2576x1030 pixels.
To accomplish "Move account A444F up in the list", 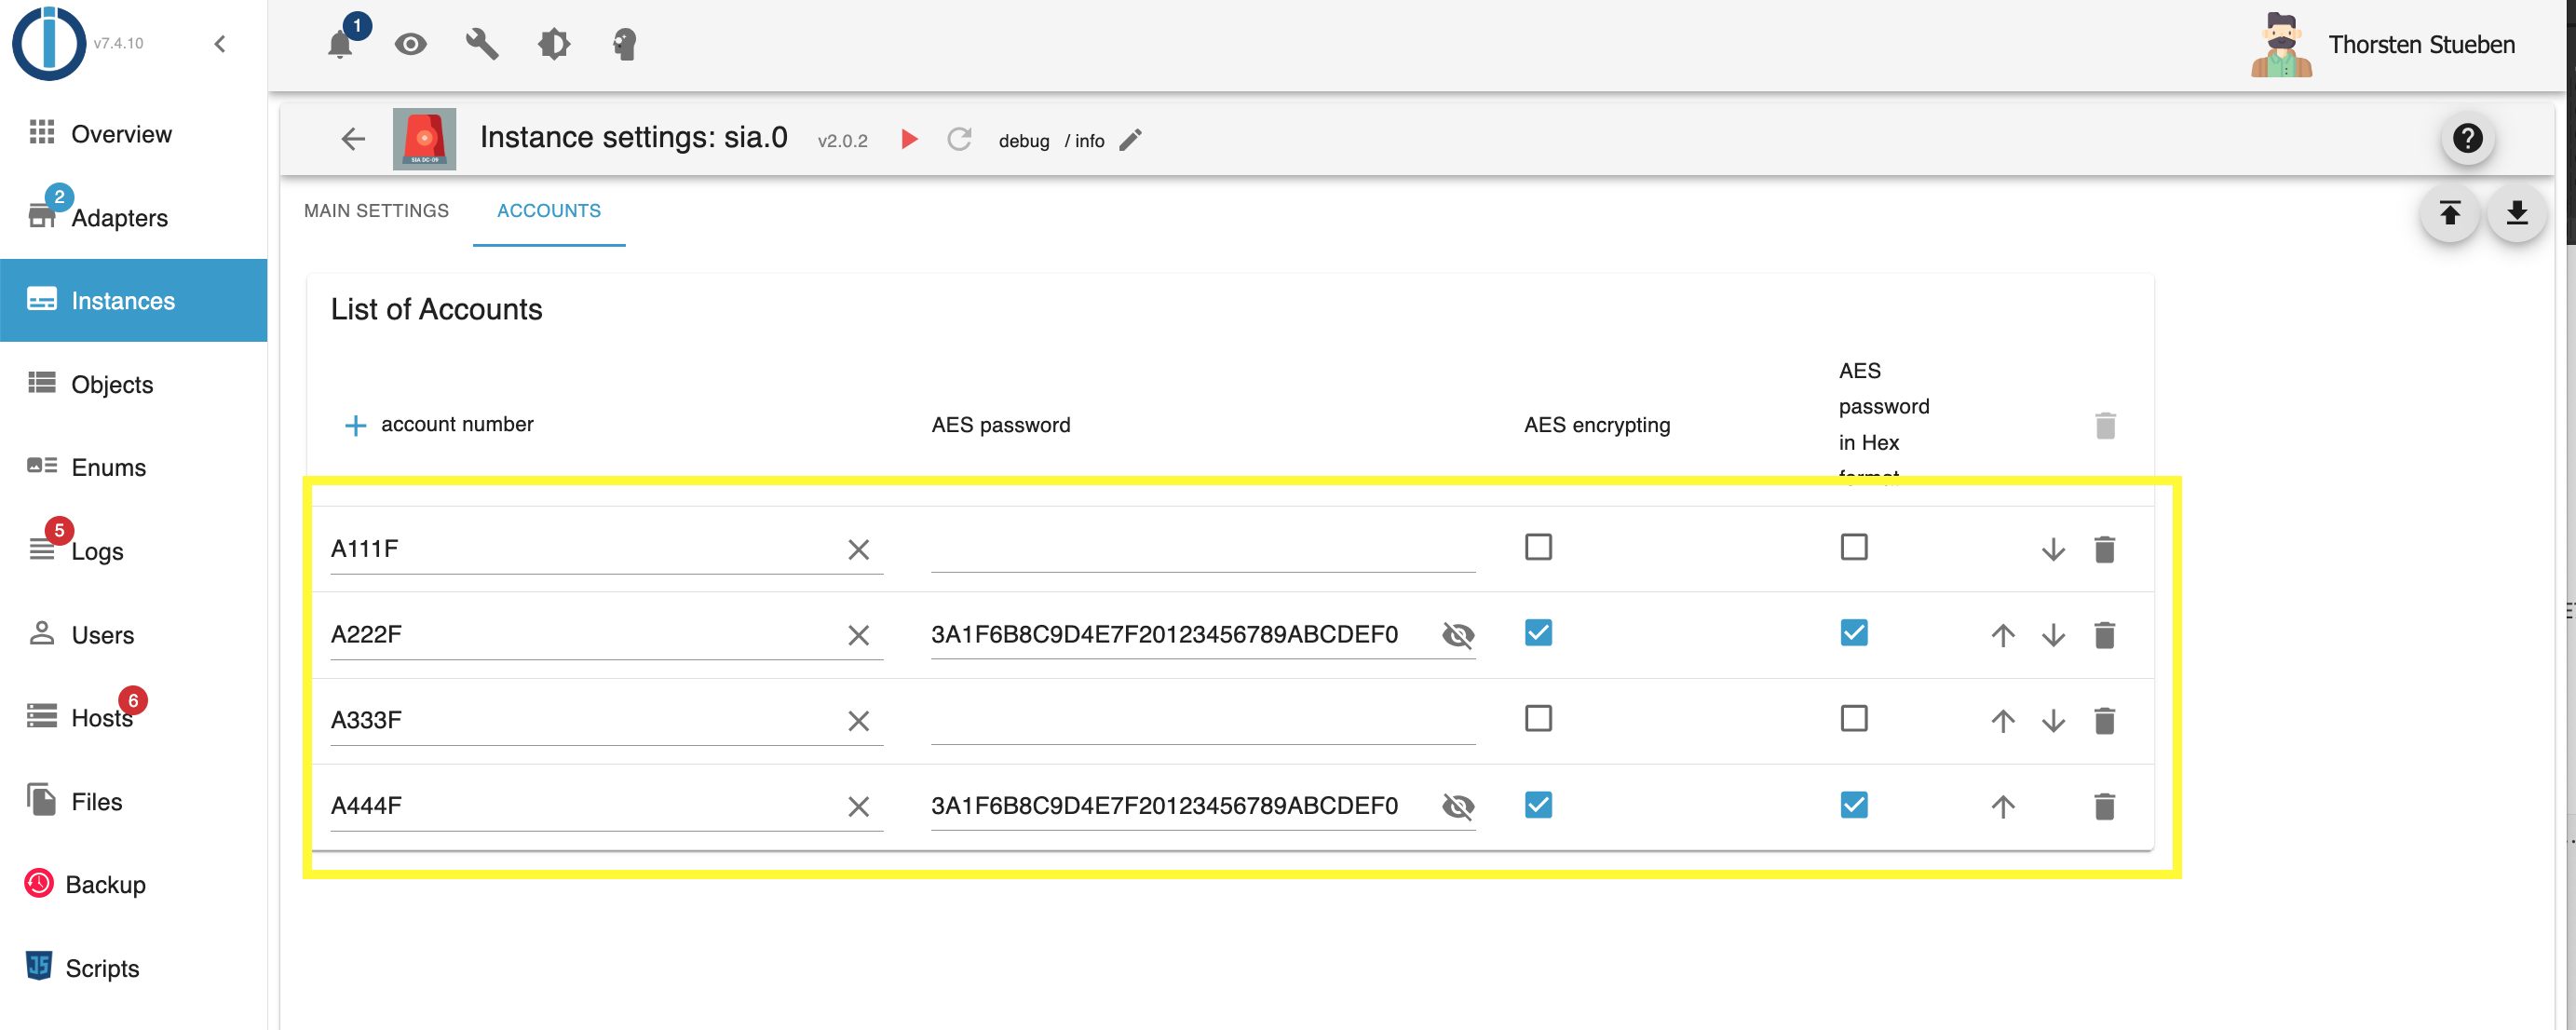I will 2002,806.
